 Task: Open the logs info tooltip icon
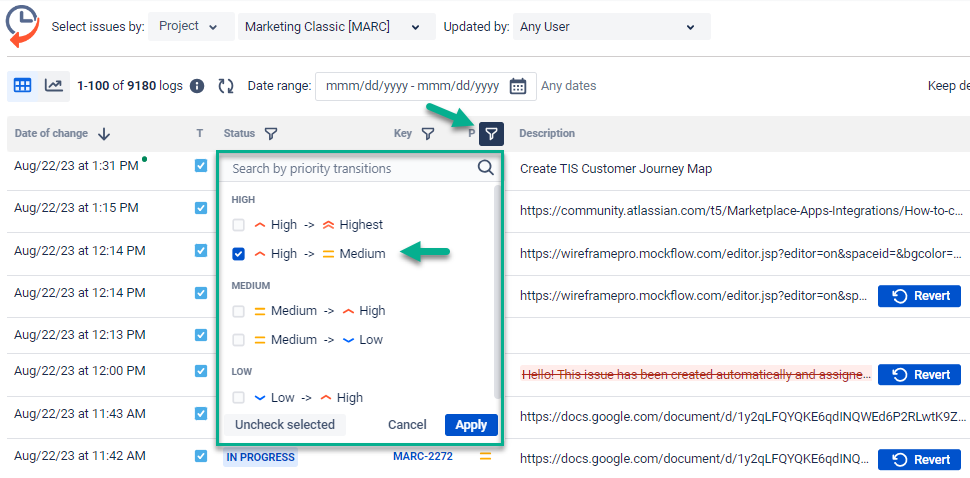[197, 86]
